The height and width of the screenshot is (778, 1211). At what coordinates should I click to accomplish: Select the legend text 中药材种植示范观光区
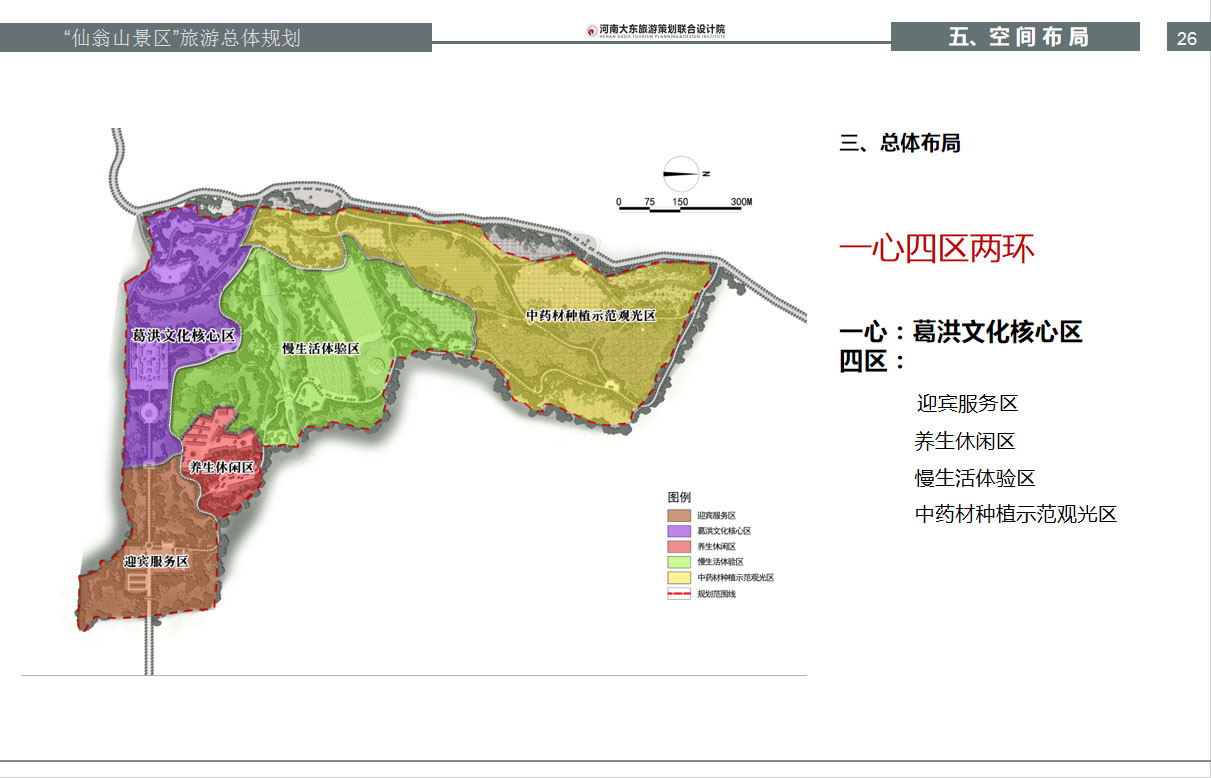pos(736,578)
